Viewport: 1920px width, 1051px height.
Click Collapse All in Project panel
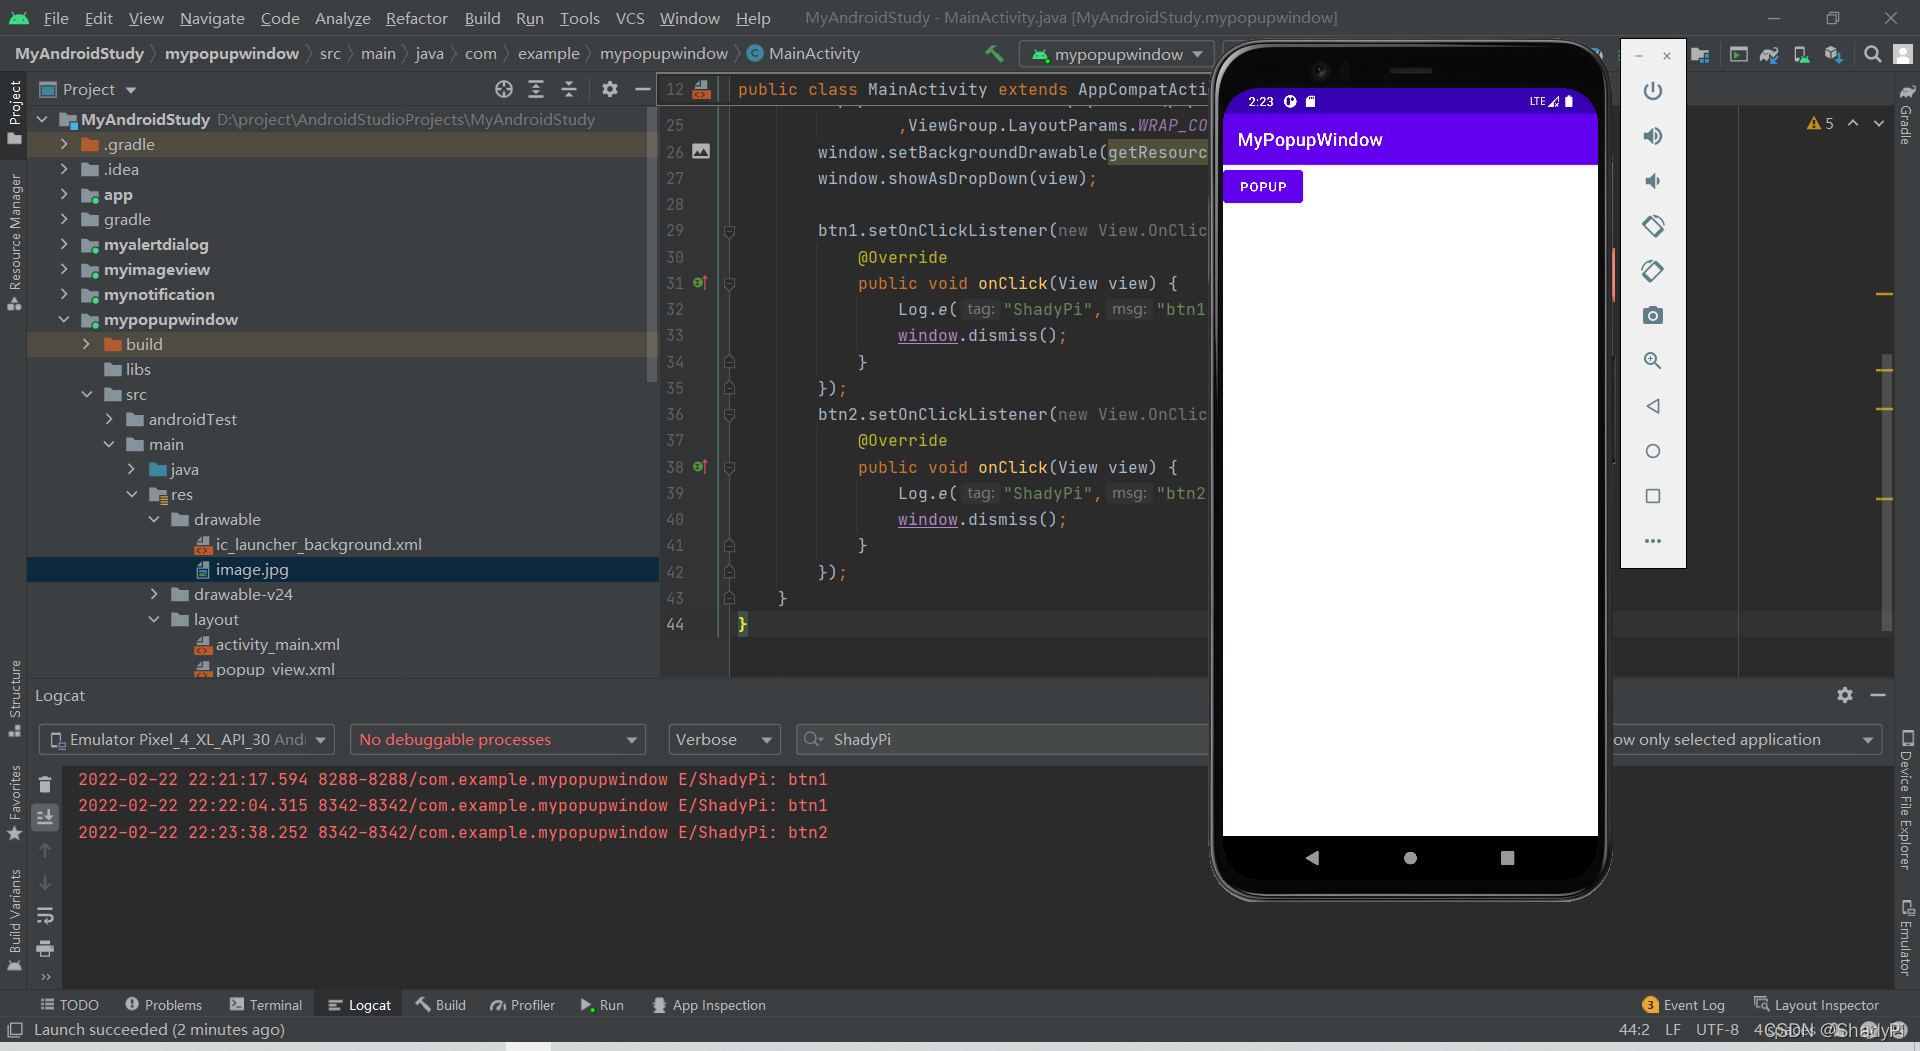[x=569, y=89]
